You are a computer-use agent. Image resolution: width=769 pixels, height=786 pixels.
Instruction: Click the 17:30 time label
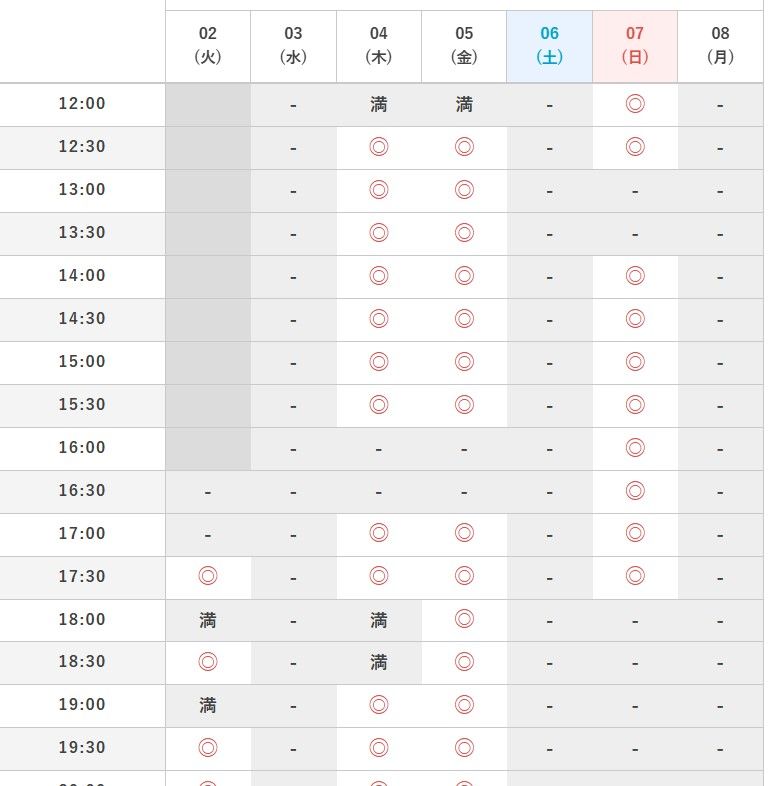click(x=82, y=576)
